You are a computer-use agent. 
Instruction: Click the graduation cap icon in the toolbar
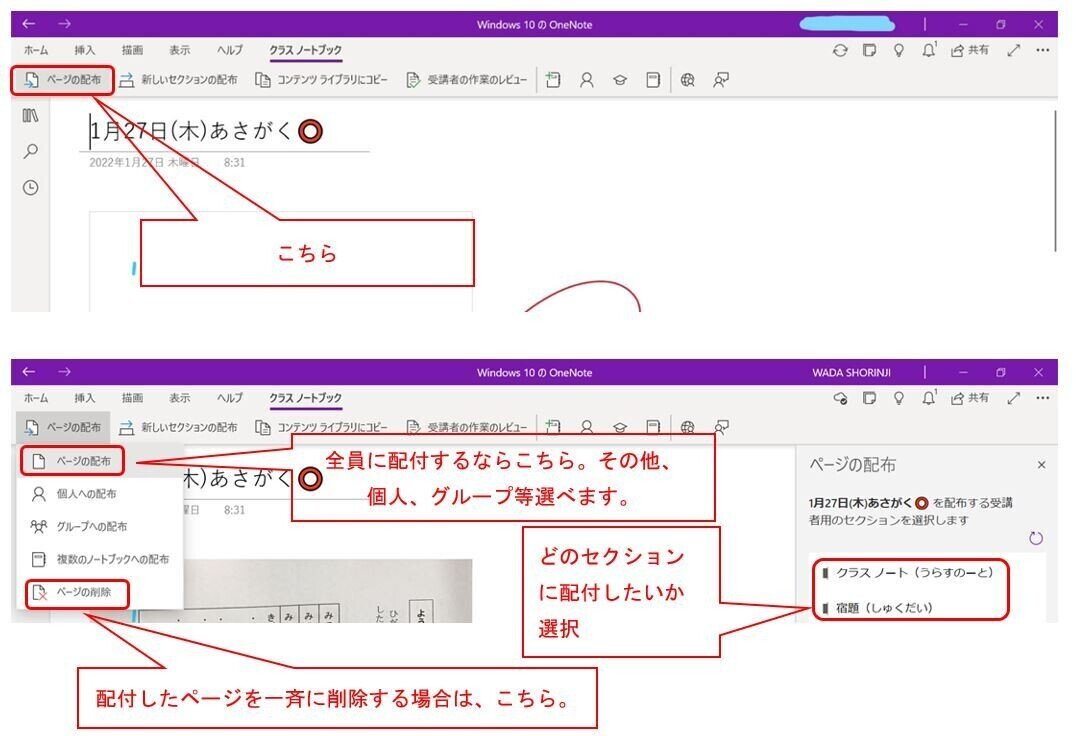click(622, 79)
